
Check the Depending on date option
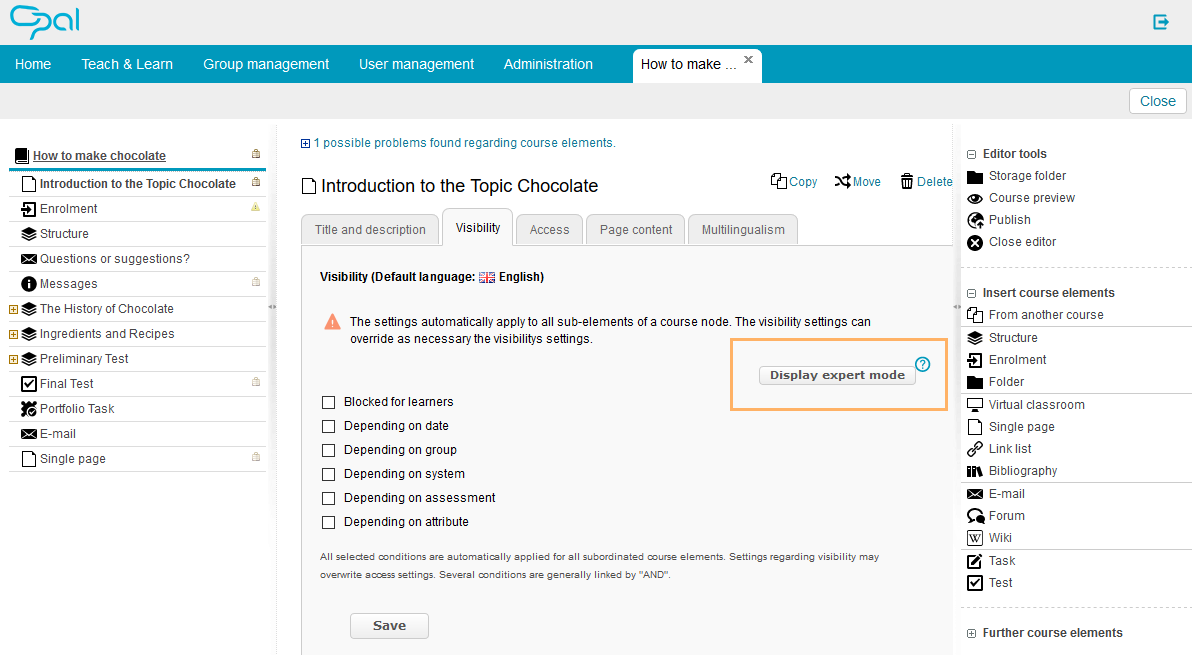click(x=329, y=426)
